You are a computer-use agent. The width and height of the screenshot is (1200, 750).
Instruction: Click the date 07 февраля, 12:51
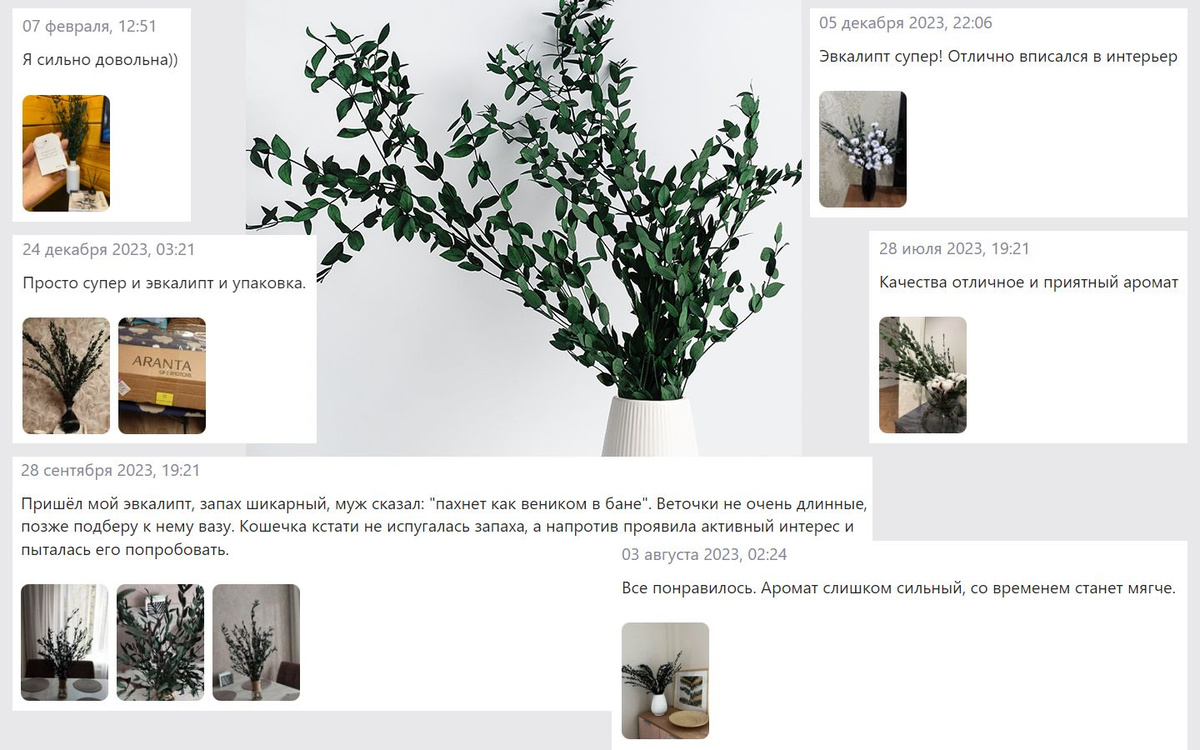tap(90, 26)
